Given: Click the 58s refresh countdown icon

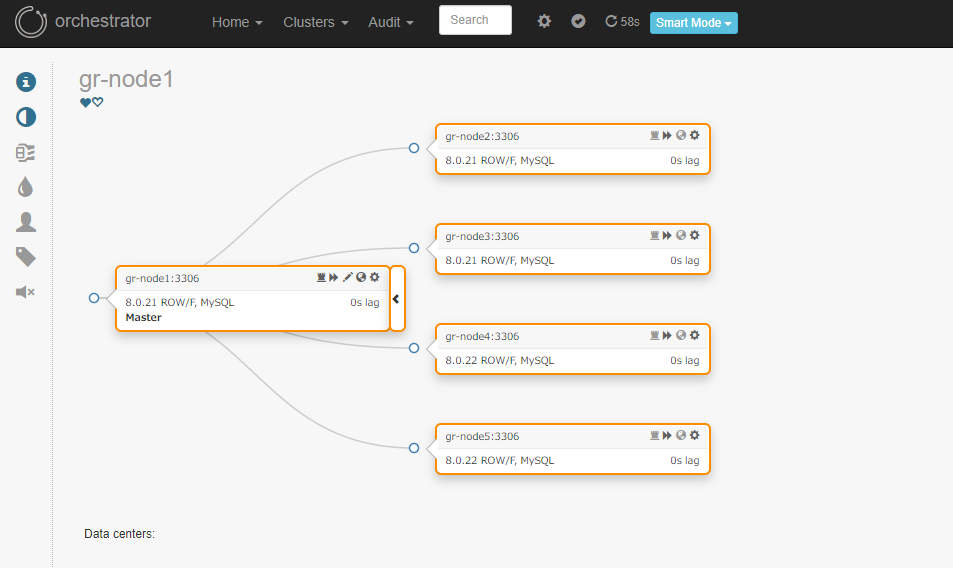Looking at the screenshot, I should coord(622,22).
